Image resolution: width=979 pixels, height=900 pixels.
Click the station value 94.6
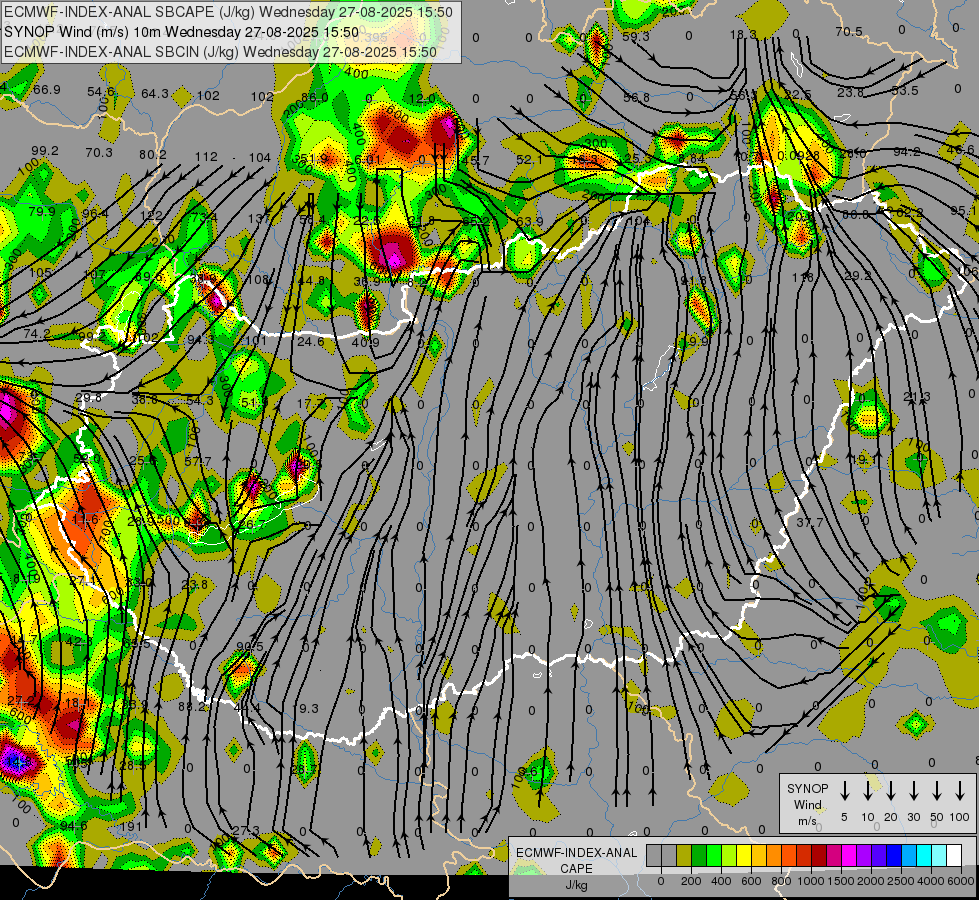tap(74, 826)
